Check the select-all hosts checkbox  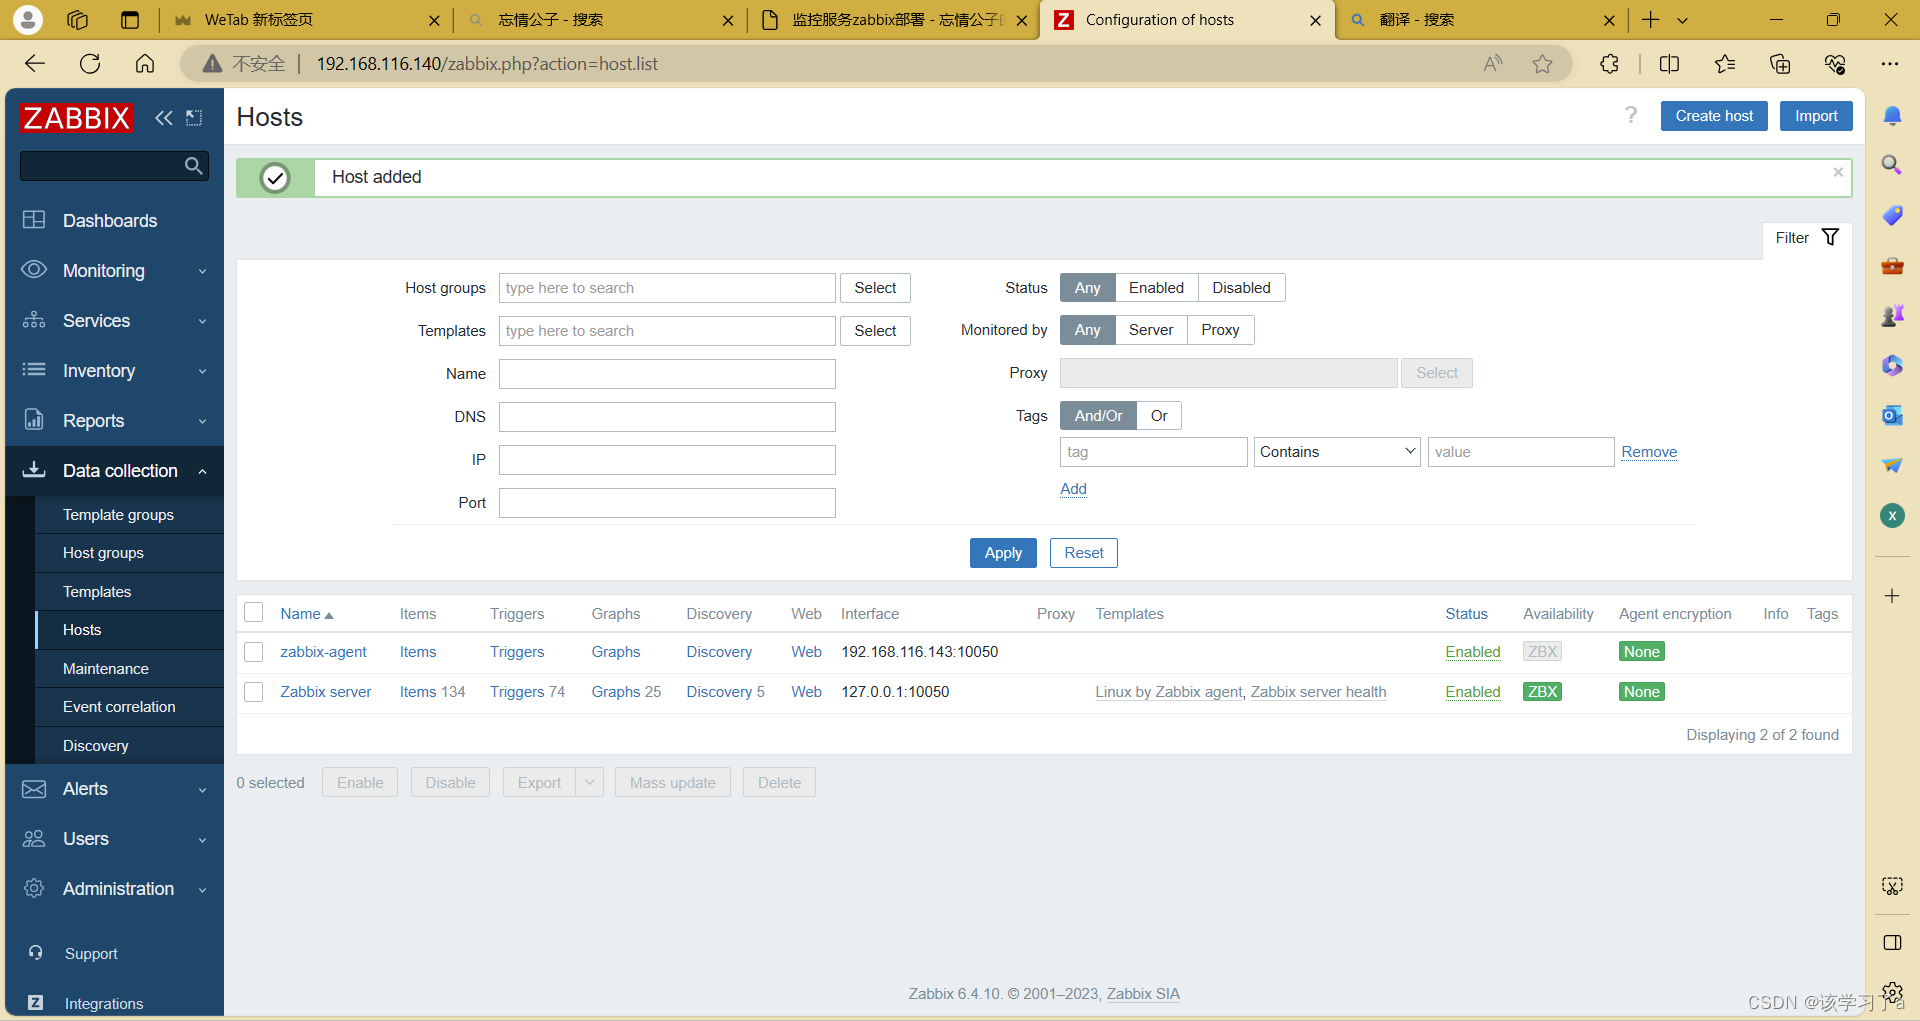point(254,613)
